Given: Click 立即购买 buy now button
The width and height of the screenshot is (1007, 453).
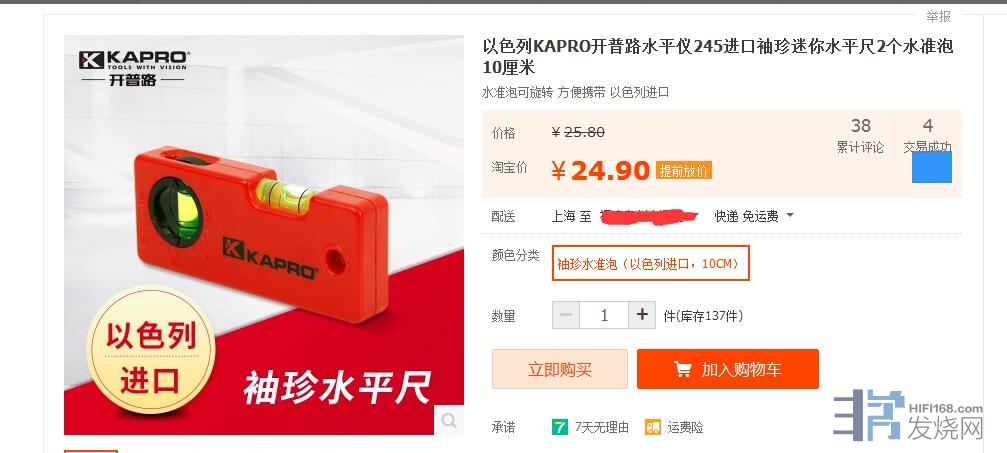Looking at the screenshot, I should [559, 369].
